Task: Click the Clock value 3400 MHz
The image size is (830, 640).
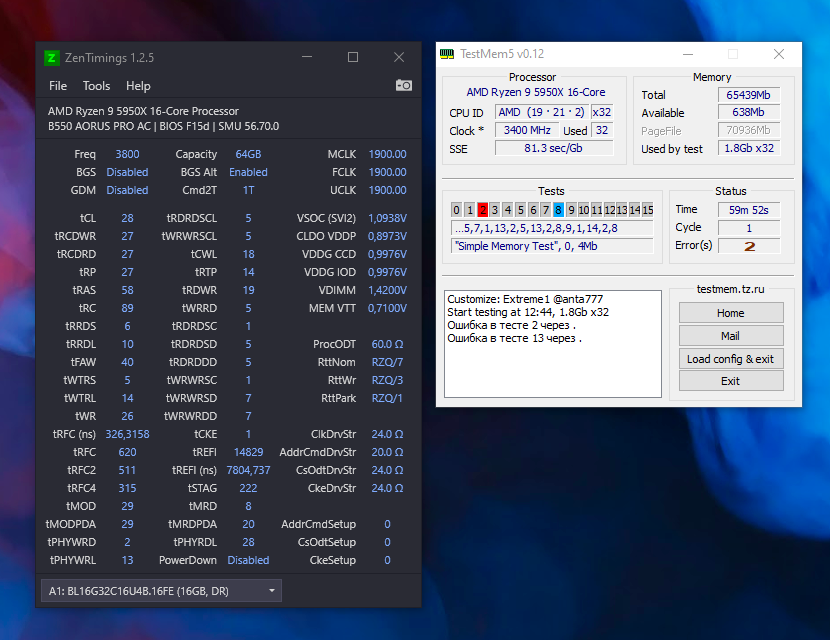Action: coord(527,130)
